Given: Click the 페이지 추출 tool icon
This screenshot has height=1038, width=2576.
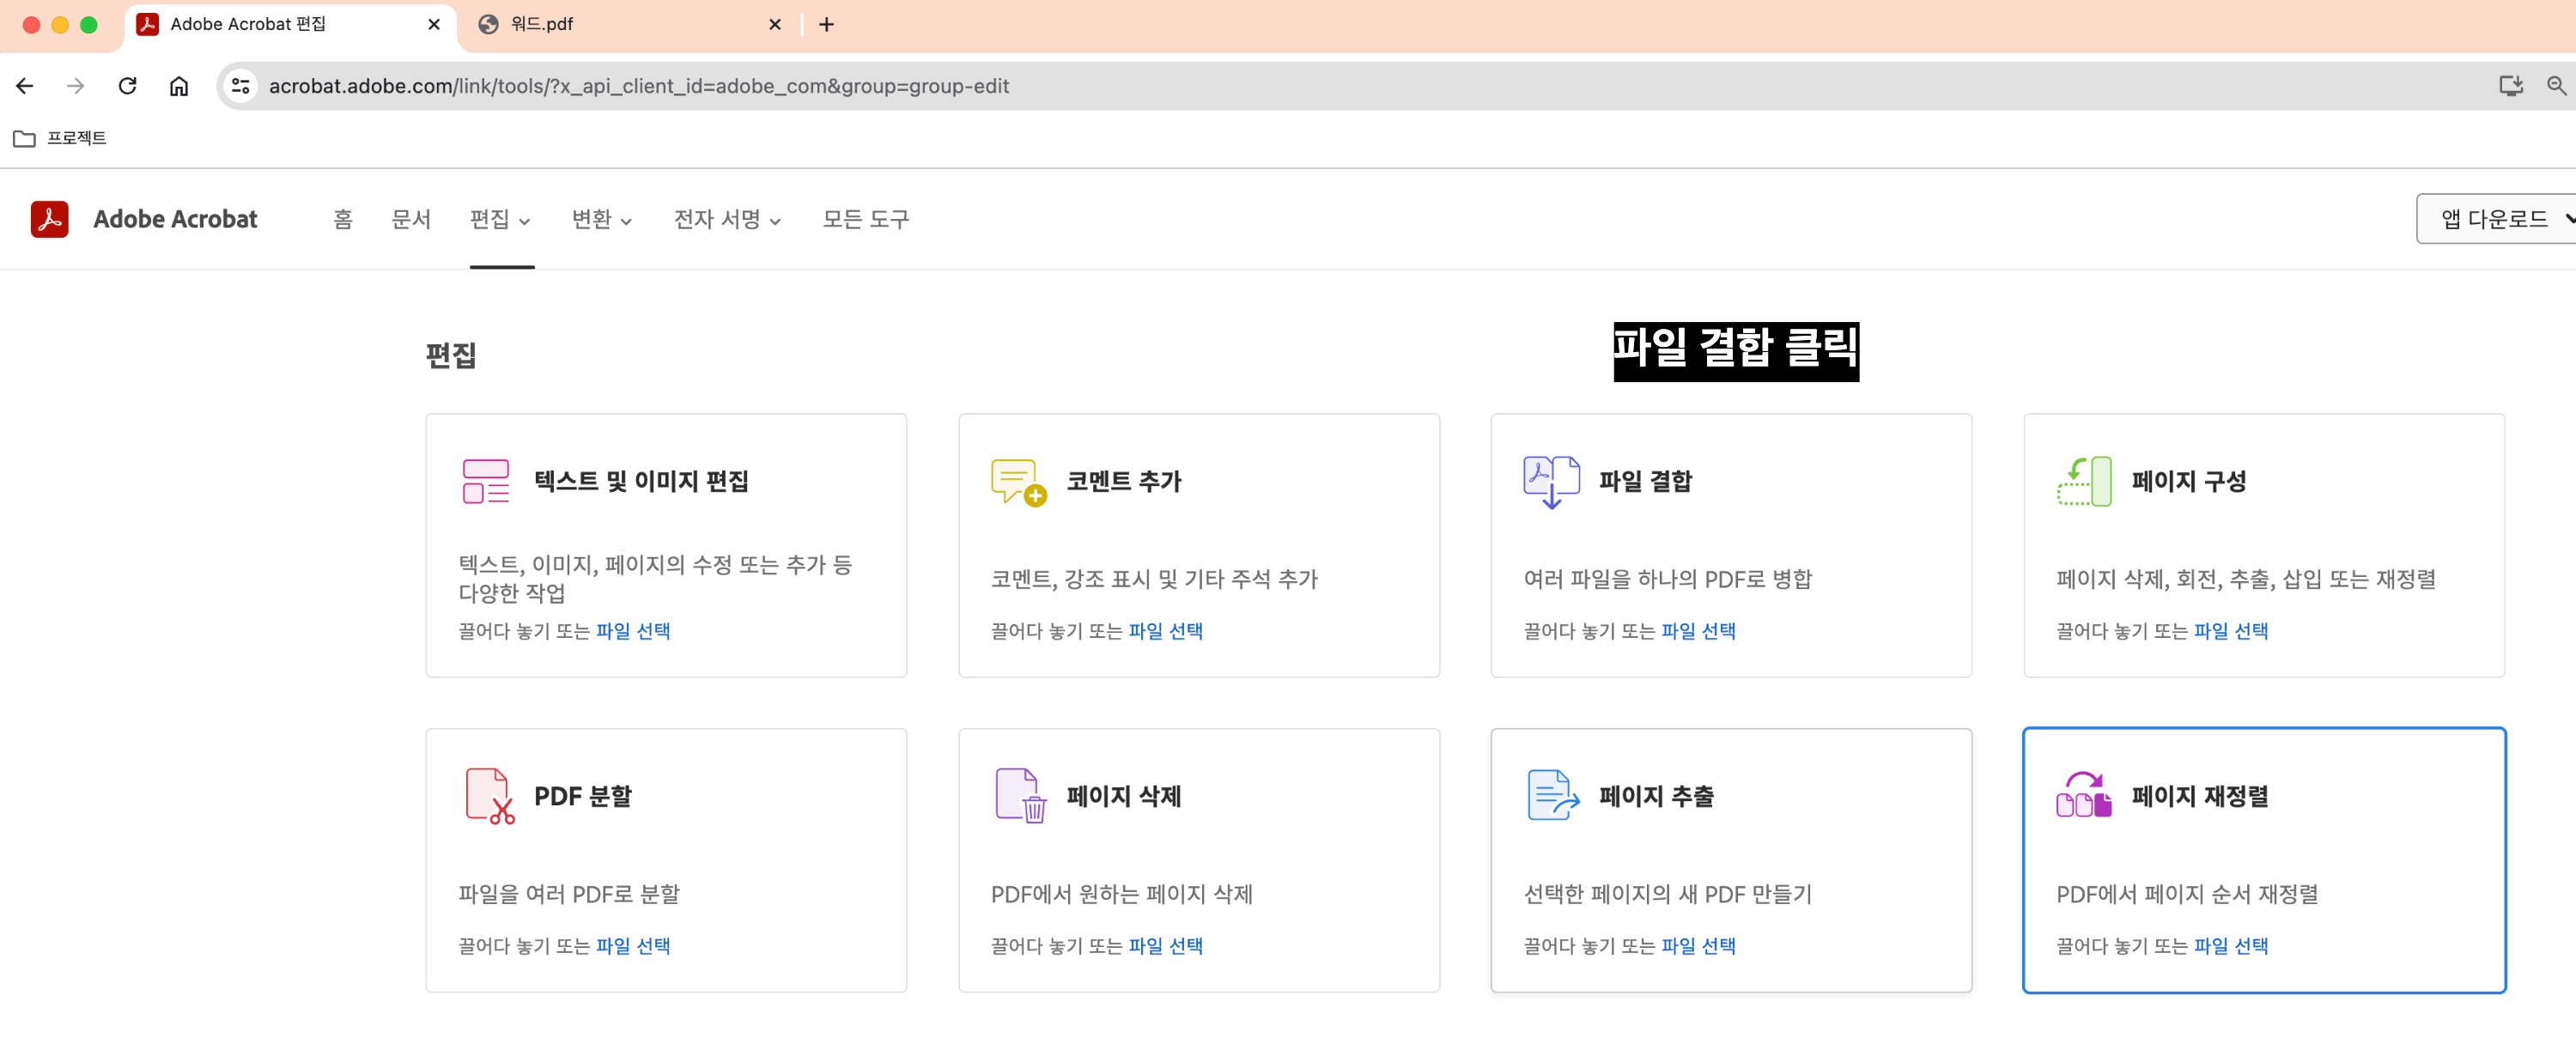Looking at the screenshot, I should 1552,796.
